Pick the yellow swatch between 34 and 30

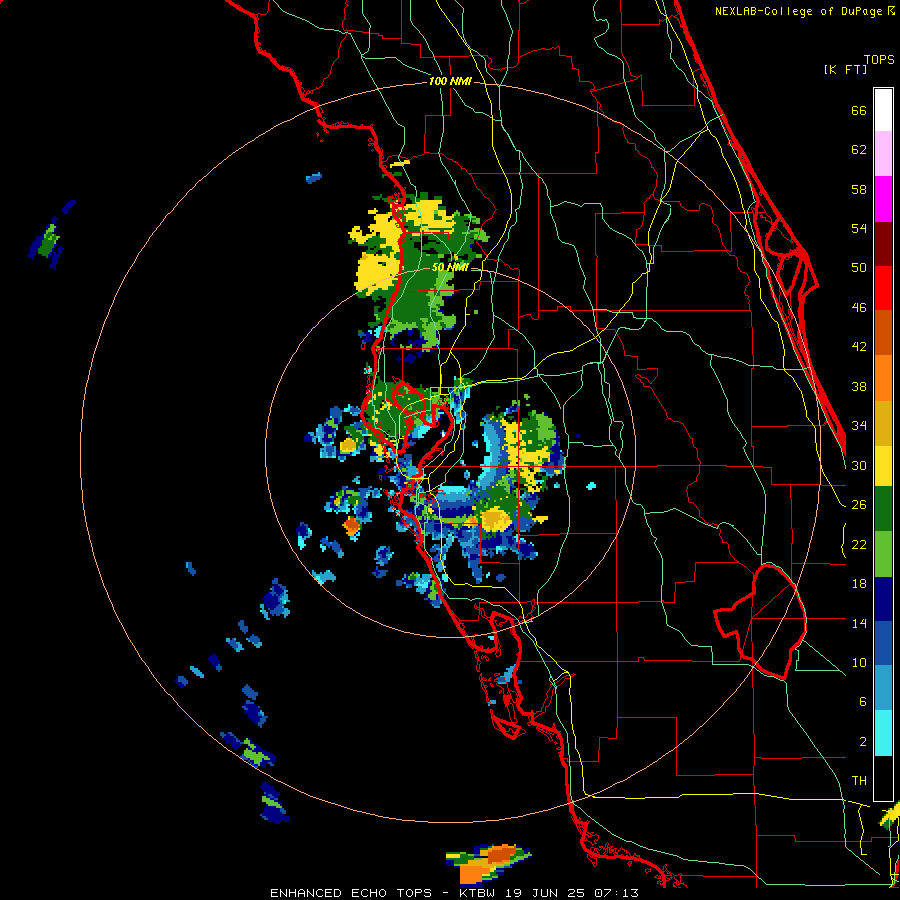coord(883,466)
